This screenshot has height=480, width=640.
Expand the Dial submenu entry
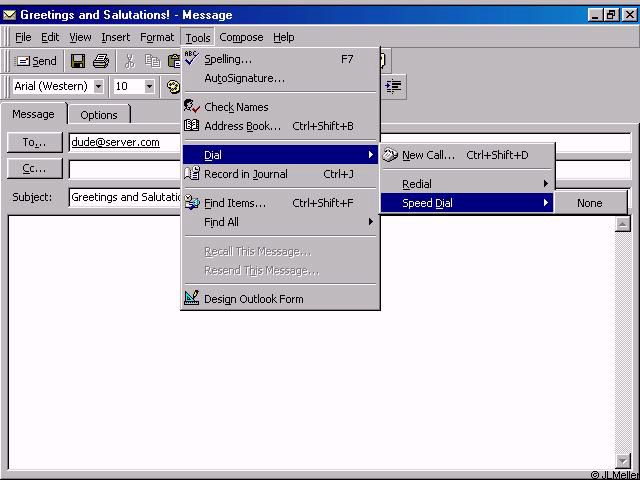coord(280,155)
